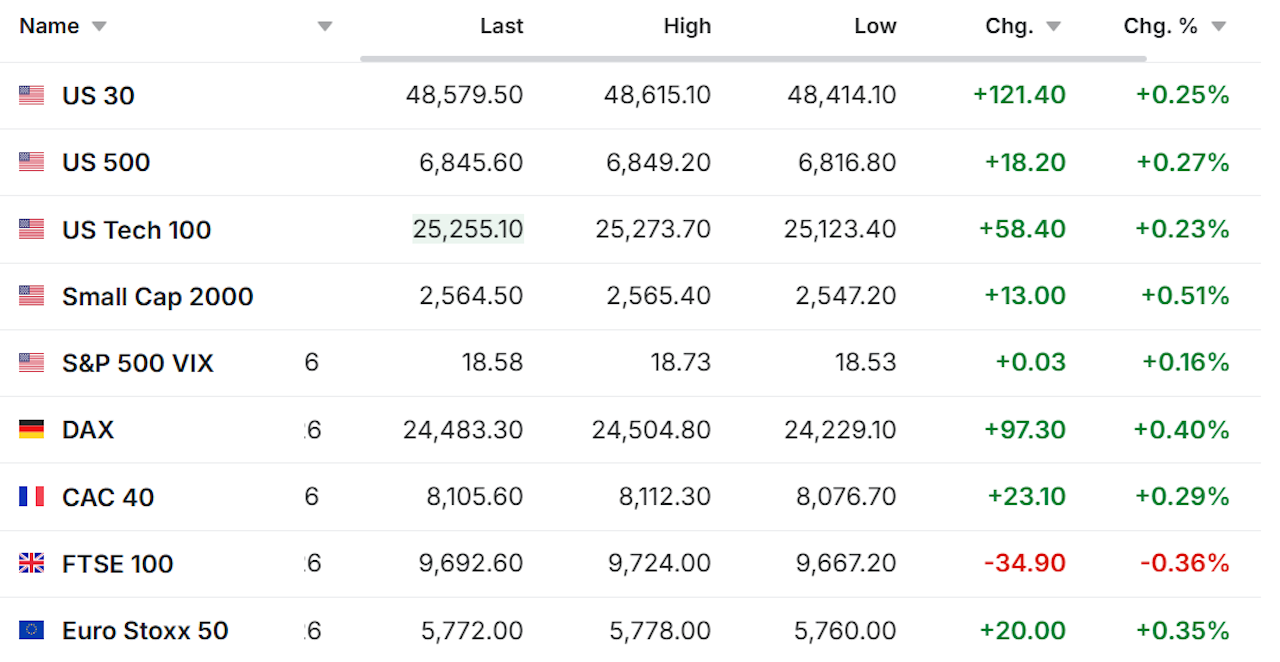Viewport: 1280px width, 662px height.
Task: Click the French flag next to CAC 40
Action: click(x=31, y=497)
